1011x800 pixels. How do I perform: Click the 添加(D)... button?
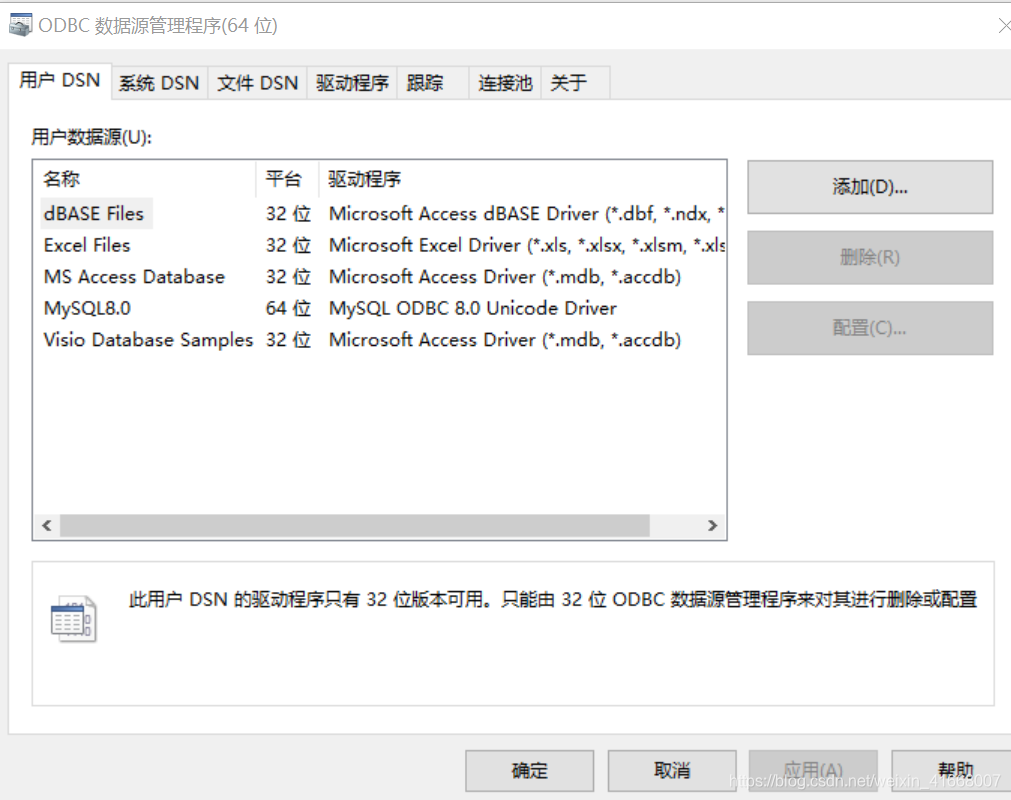[x=870, y=187]
